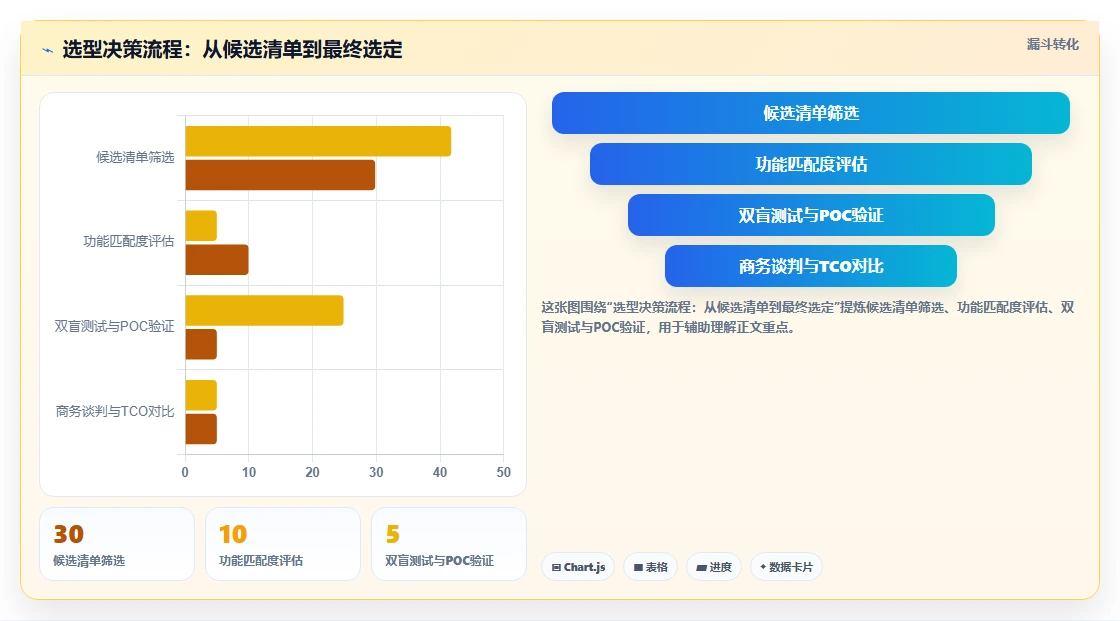Image resolution: width=1120 pixels, height=621 pixels.
Task: Click the 双盲测试与POC验证 chart axis label
Action: coord(114,327)
